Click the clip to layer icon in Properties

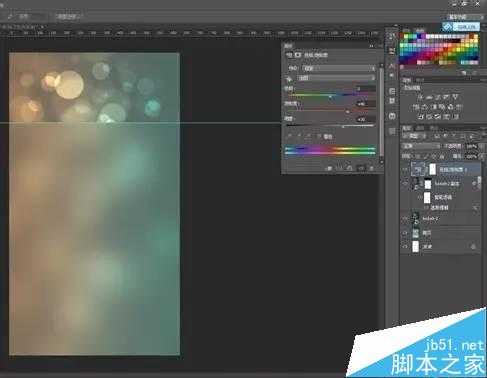point(329,168)
